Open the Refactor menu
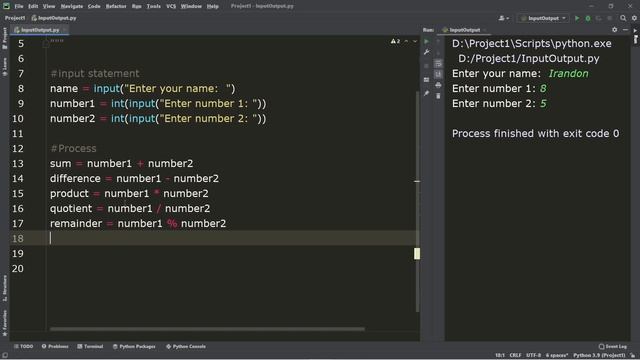The image size is (640, 360). [116, 6]
